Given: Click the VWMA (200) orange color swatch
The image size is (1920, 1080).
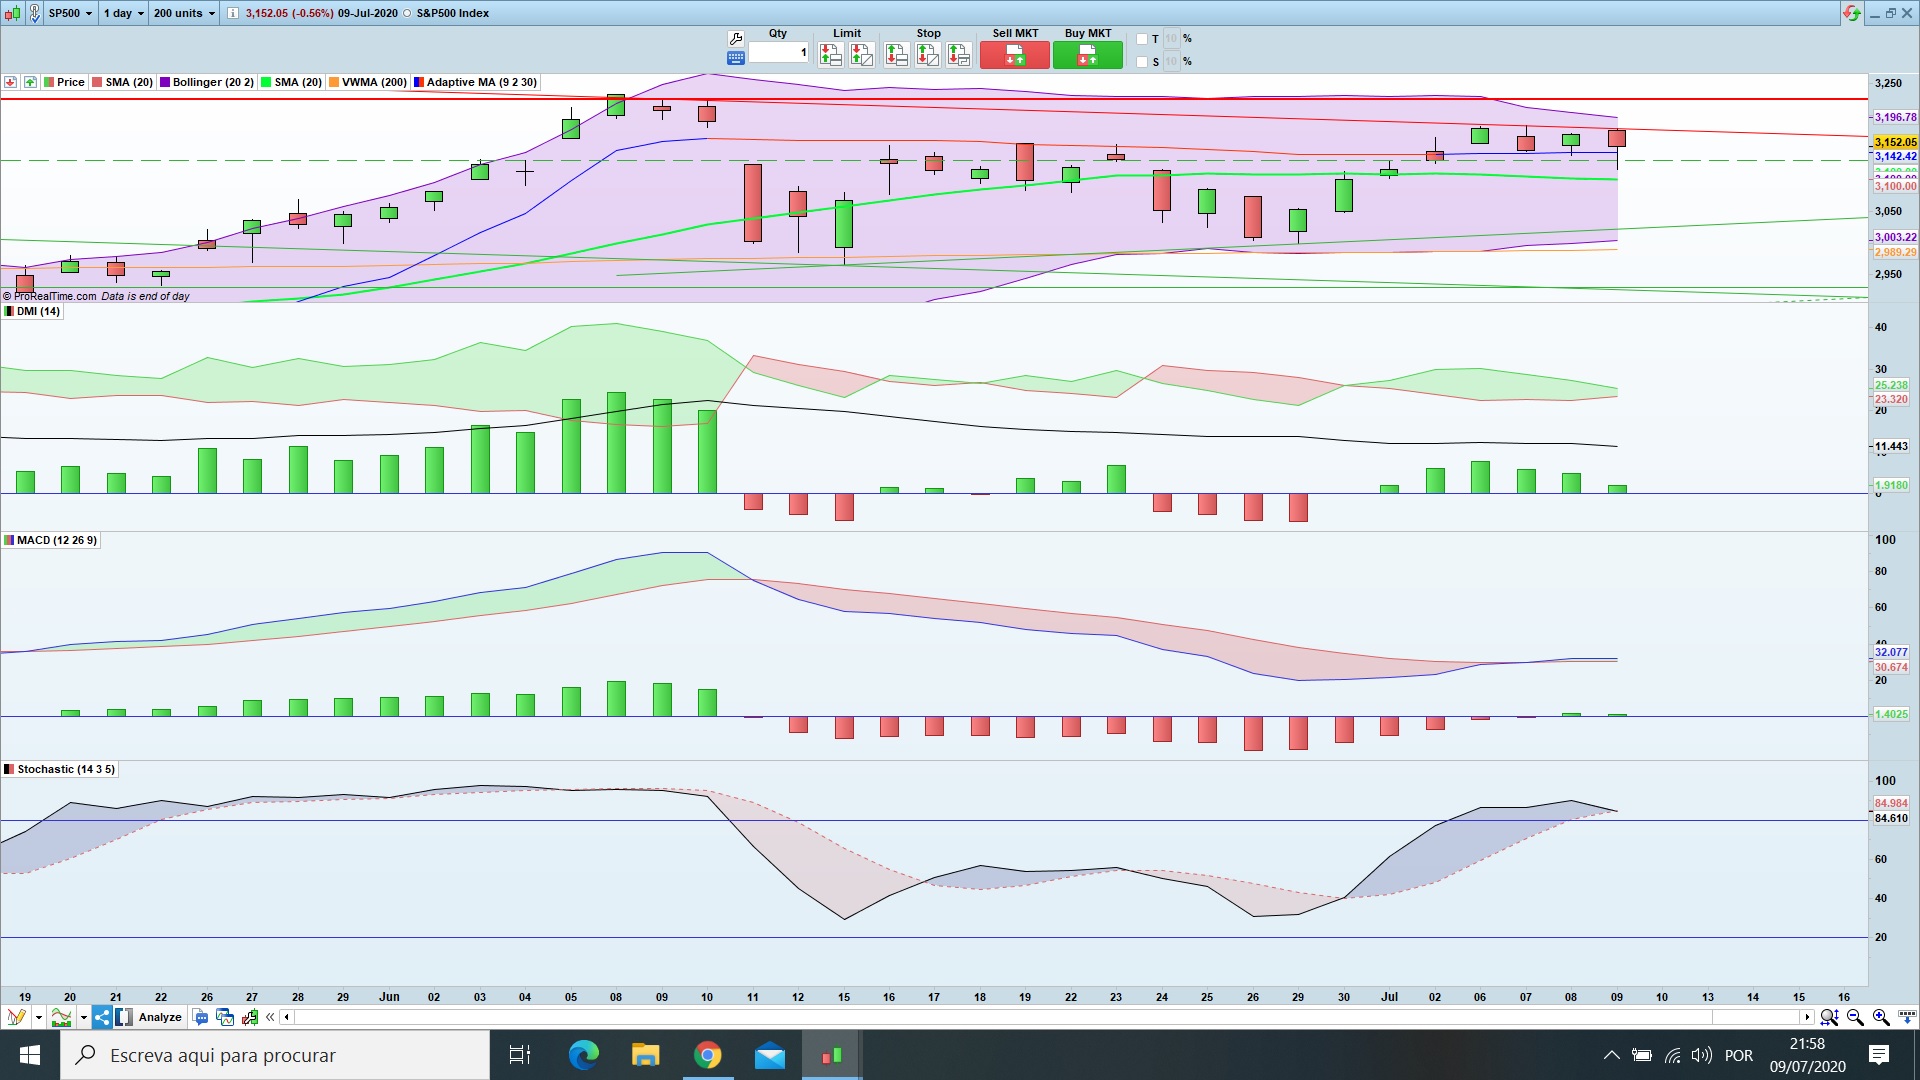Looking at the screenshot, I should pos(335,82).
